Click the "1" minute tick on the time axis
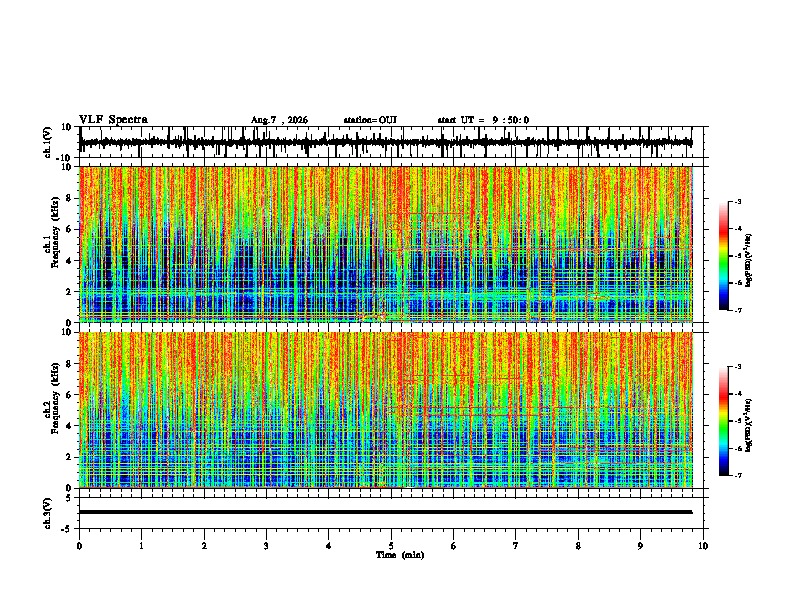792x612 pixels. (x=142, y=546)
